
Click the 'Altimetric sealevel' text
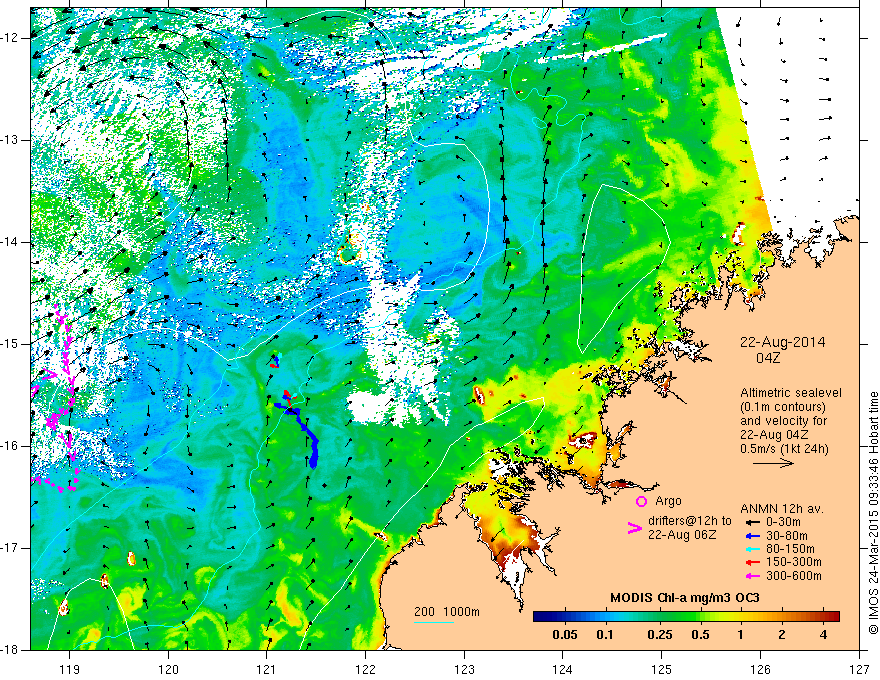[x=791, y=393]
